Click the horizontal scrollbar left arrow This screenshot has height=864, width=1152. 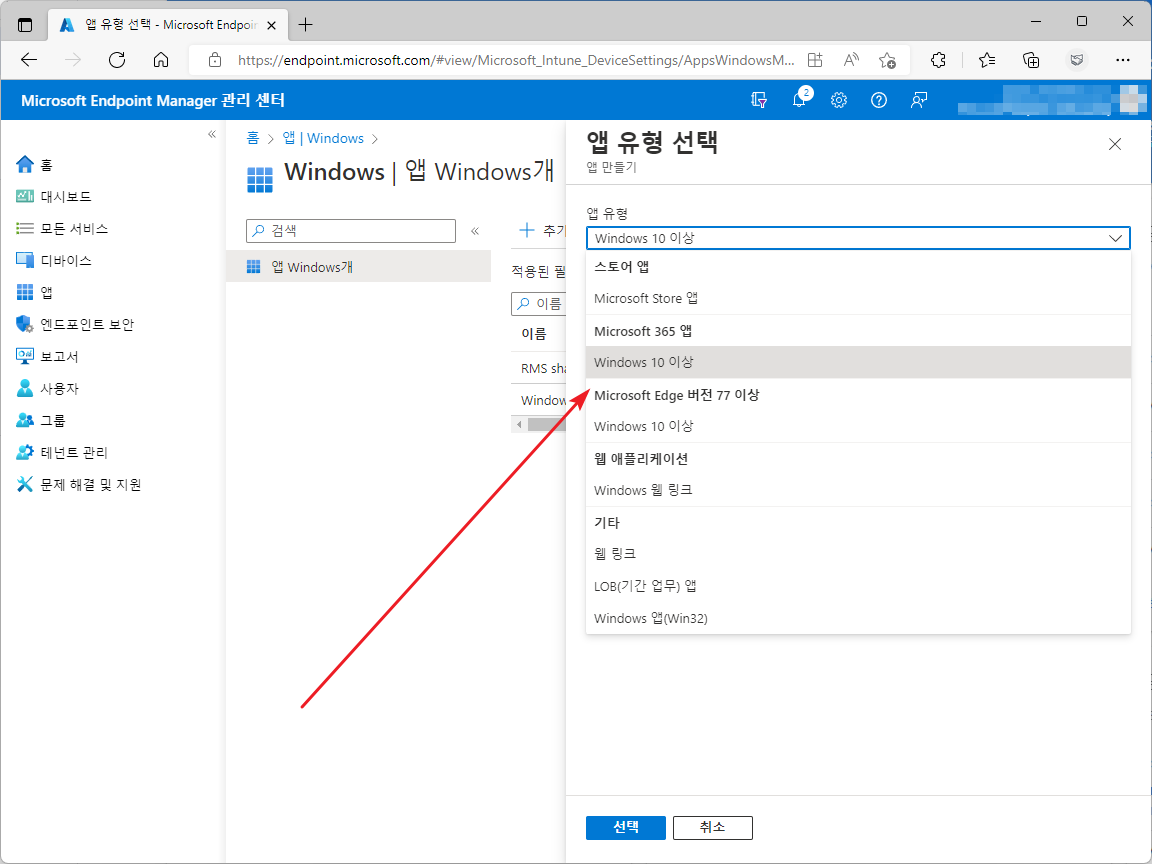519,425
